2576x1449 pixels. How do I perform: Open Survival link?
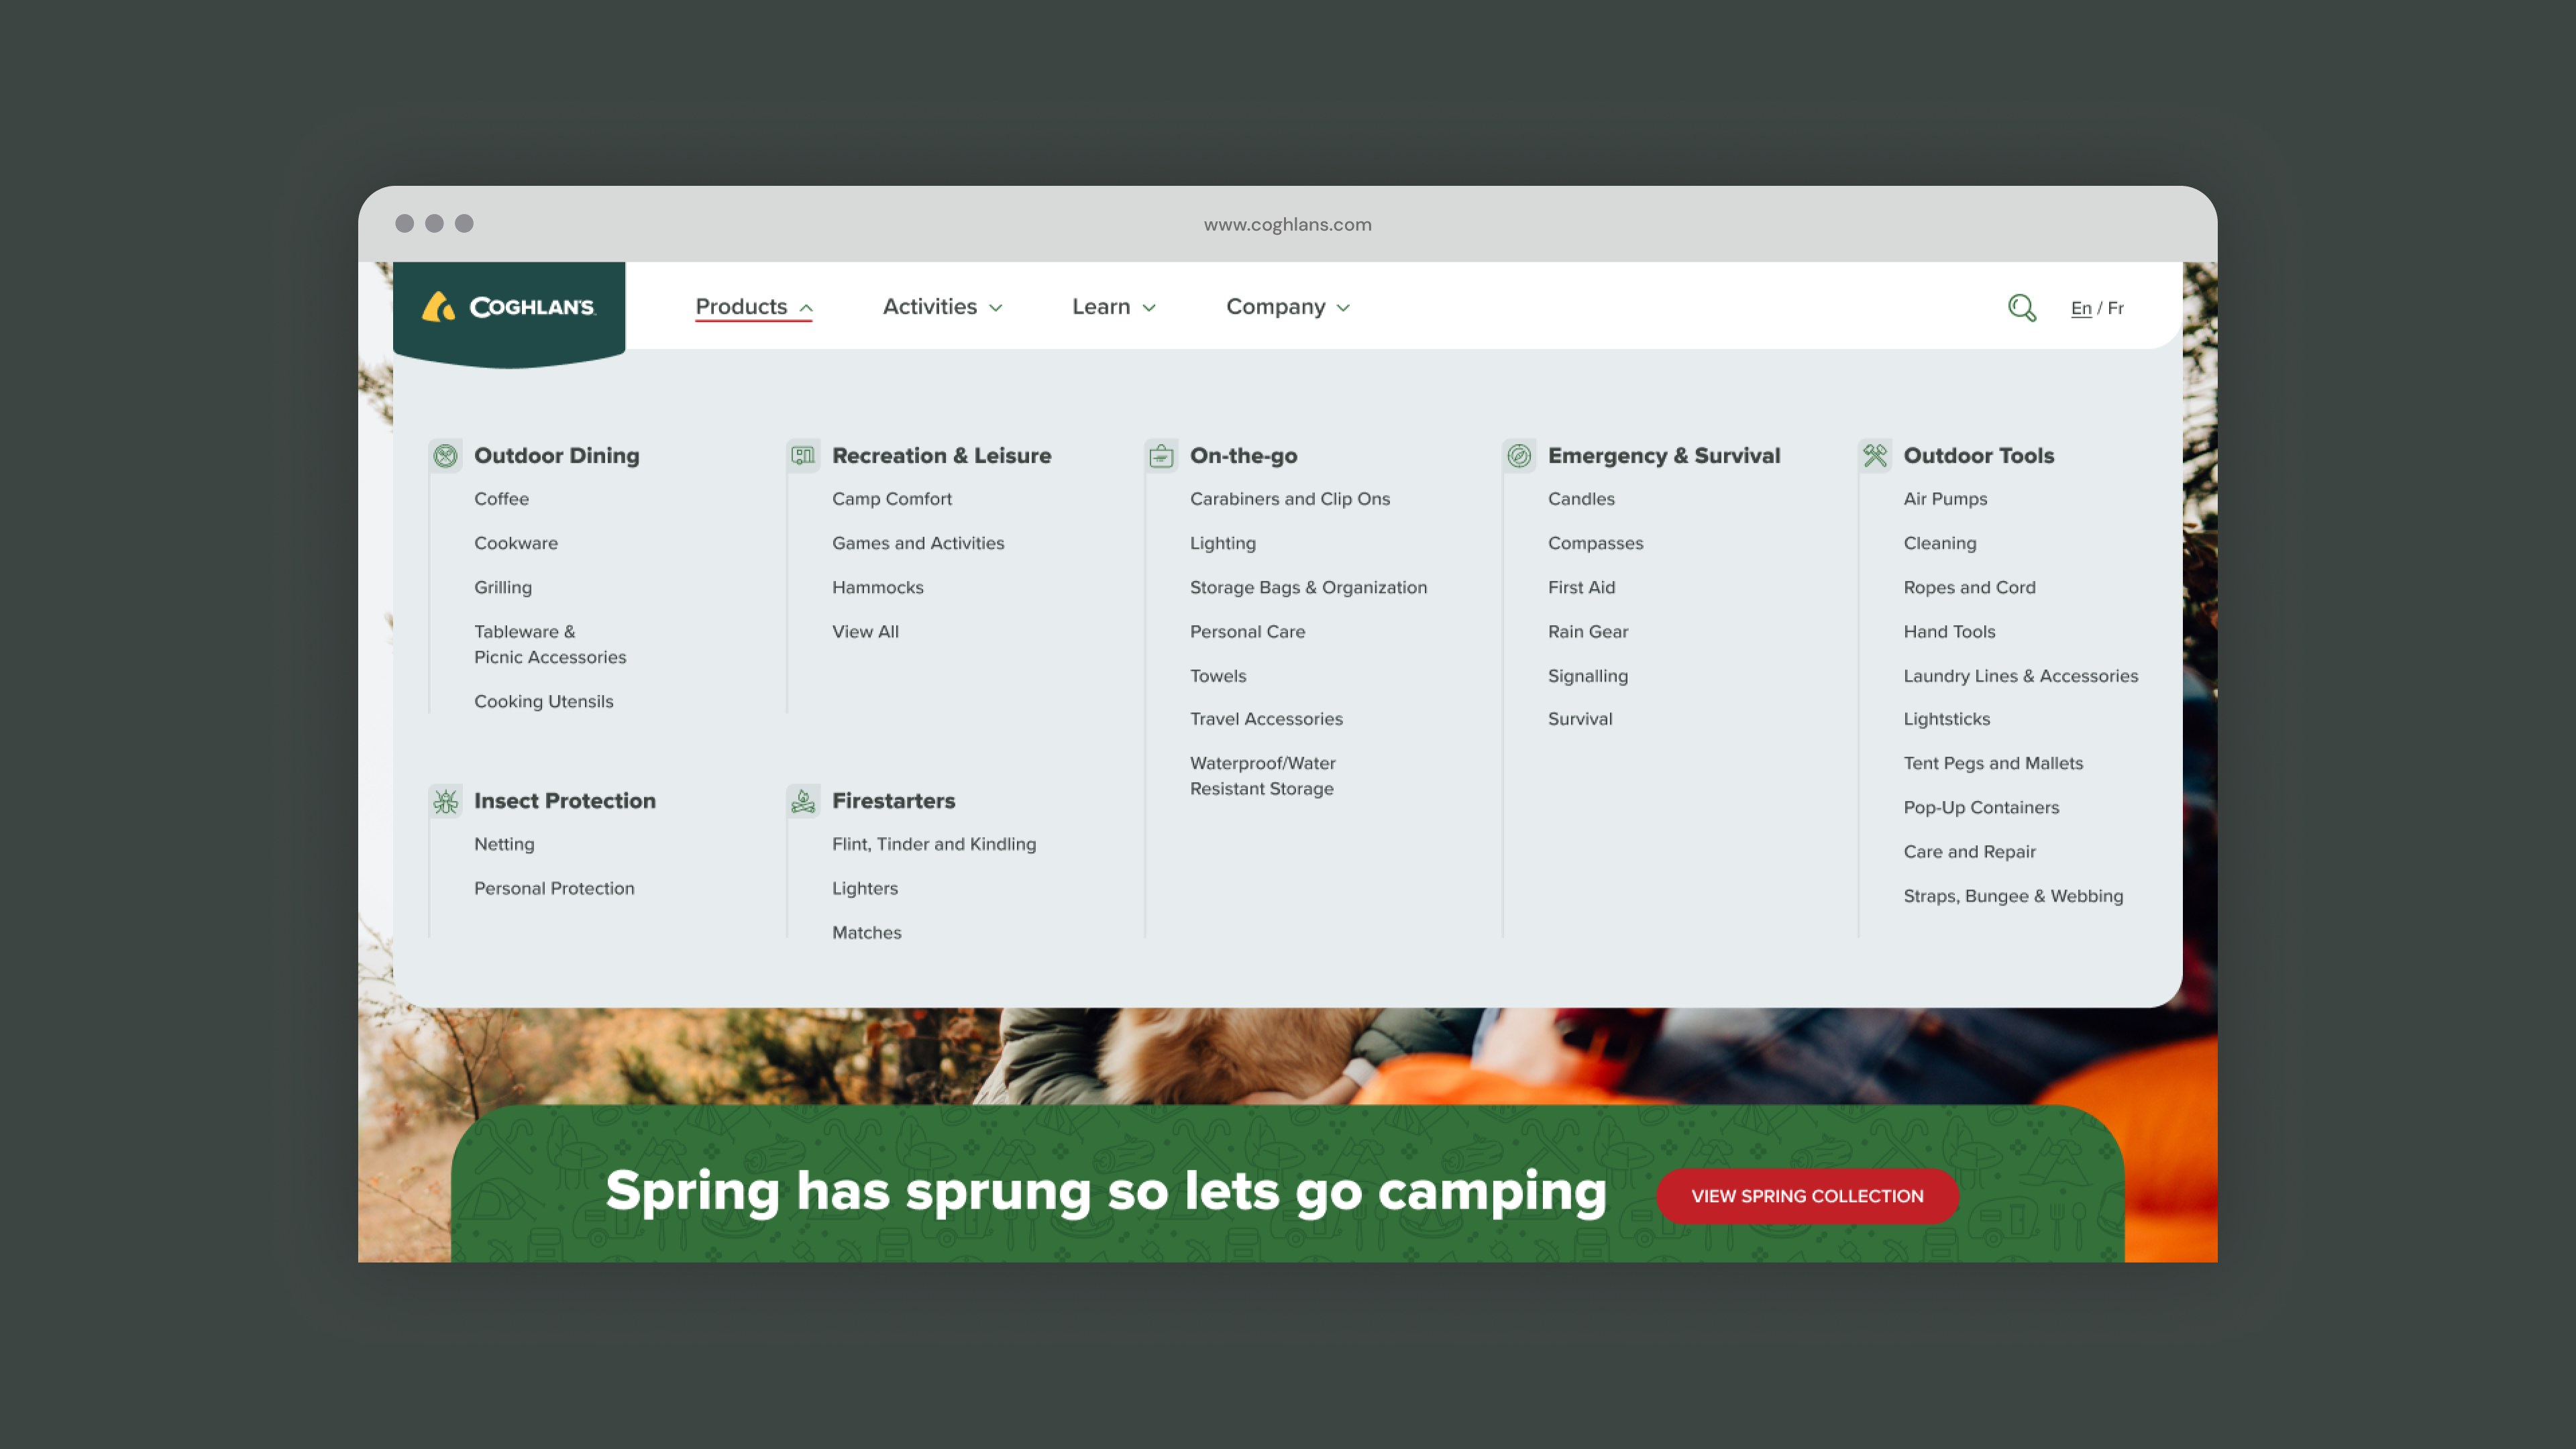pyautogui.click(x=1580, y=719)
